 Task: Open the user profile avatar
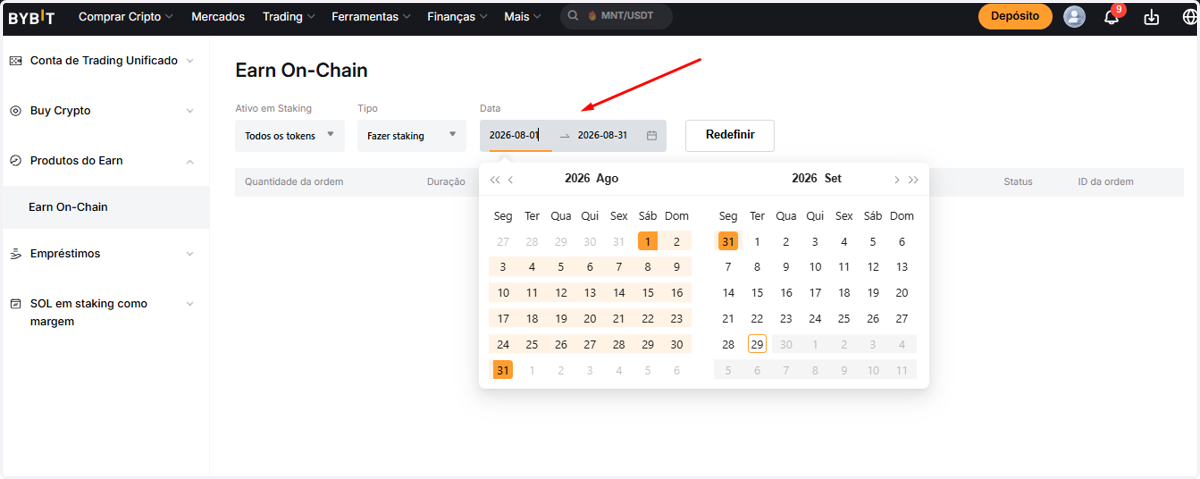pos(1074,17)
